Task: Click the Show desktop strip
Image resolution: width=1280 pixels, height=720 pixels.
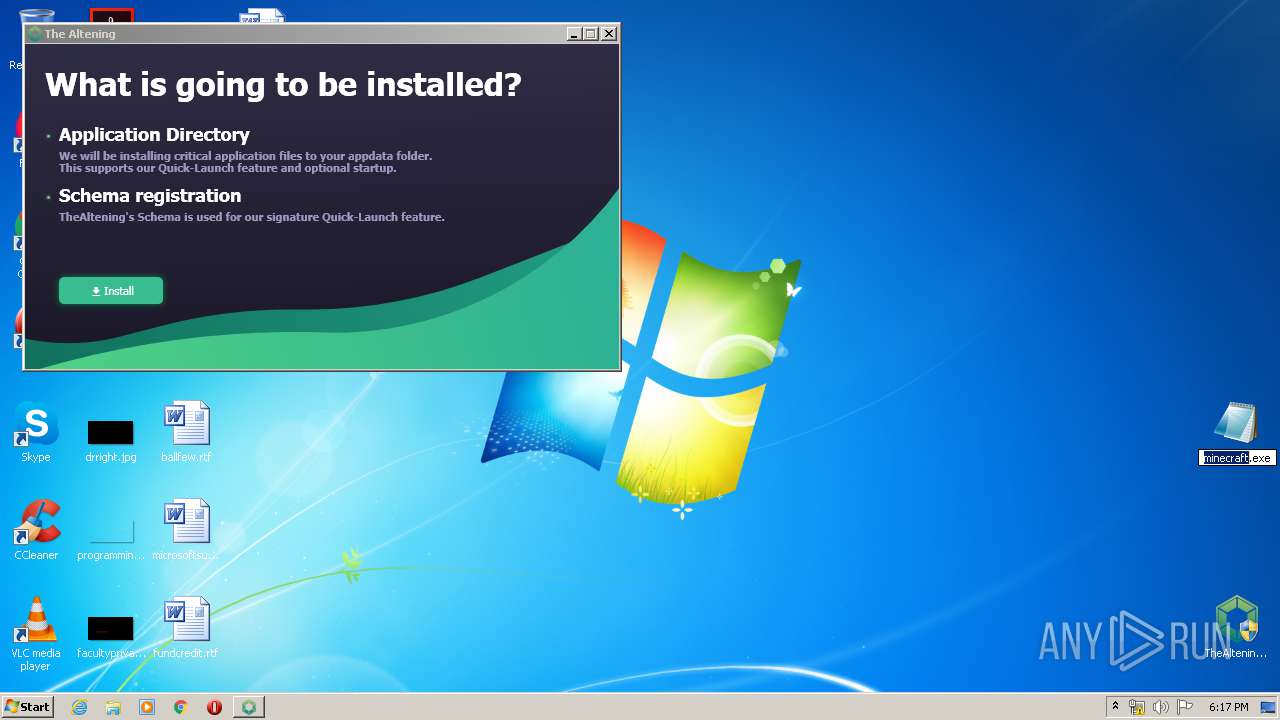Action: click(1270, 707)
